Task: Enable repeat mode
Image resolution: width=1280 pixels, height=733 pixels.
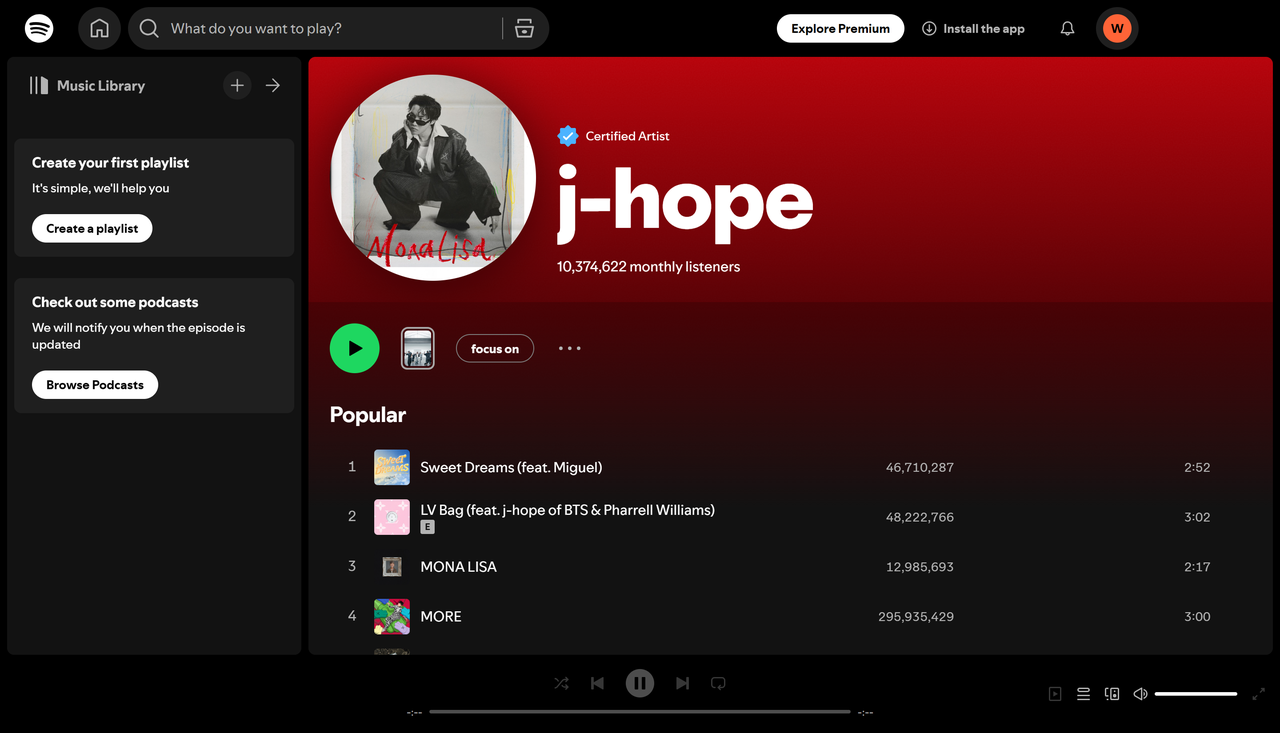Action: point(718,683)
